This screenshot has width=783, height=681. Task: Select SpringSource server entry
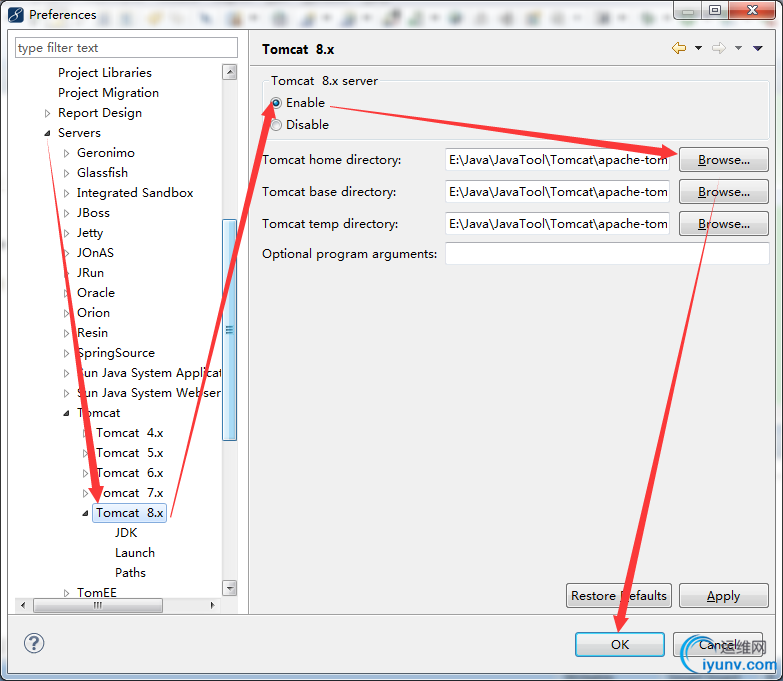point(116,353)
